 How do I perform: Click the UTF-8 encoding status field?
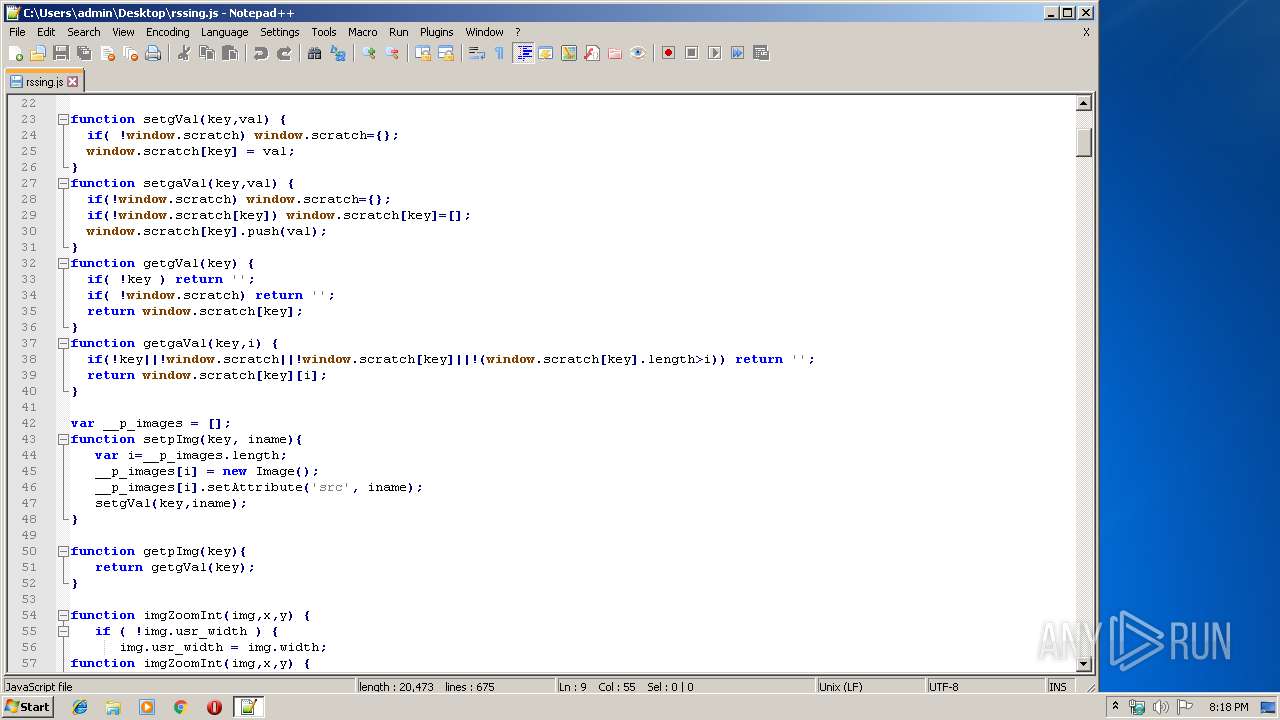tap(984, 687)
